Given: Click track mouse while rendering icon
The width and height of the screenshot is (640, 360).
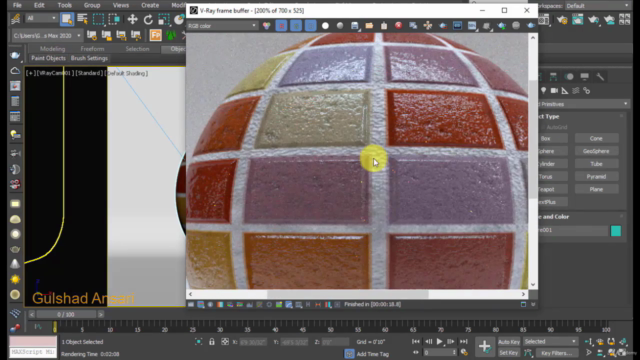Looking at the screenshot, I should click(x=428, y=26).
